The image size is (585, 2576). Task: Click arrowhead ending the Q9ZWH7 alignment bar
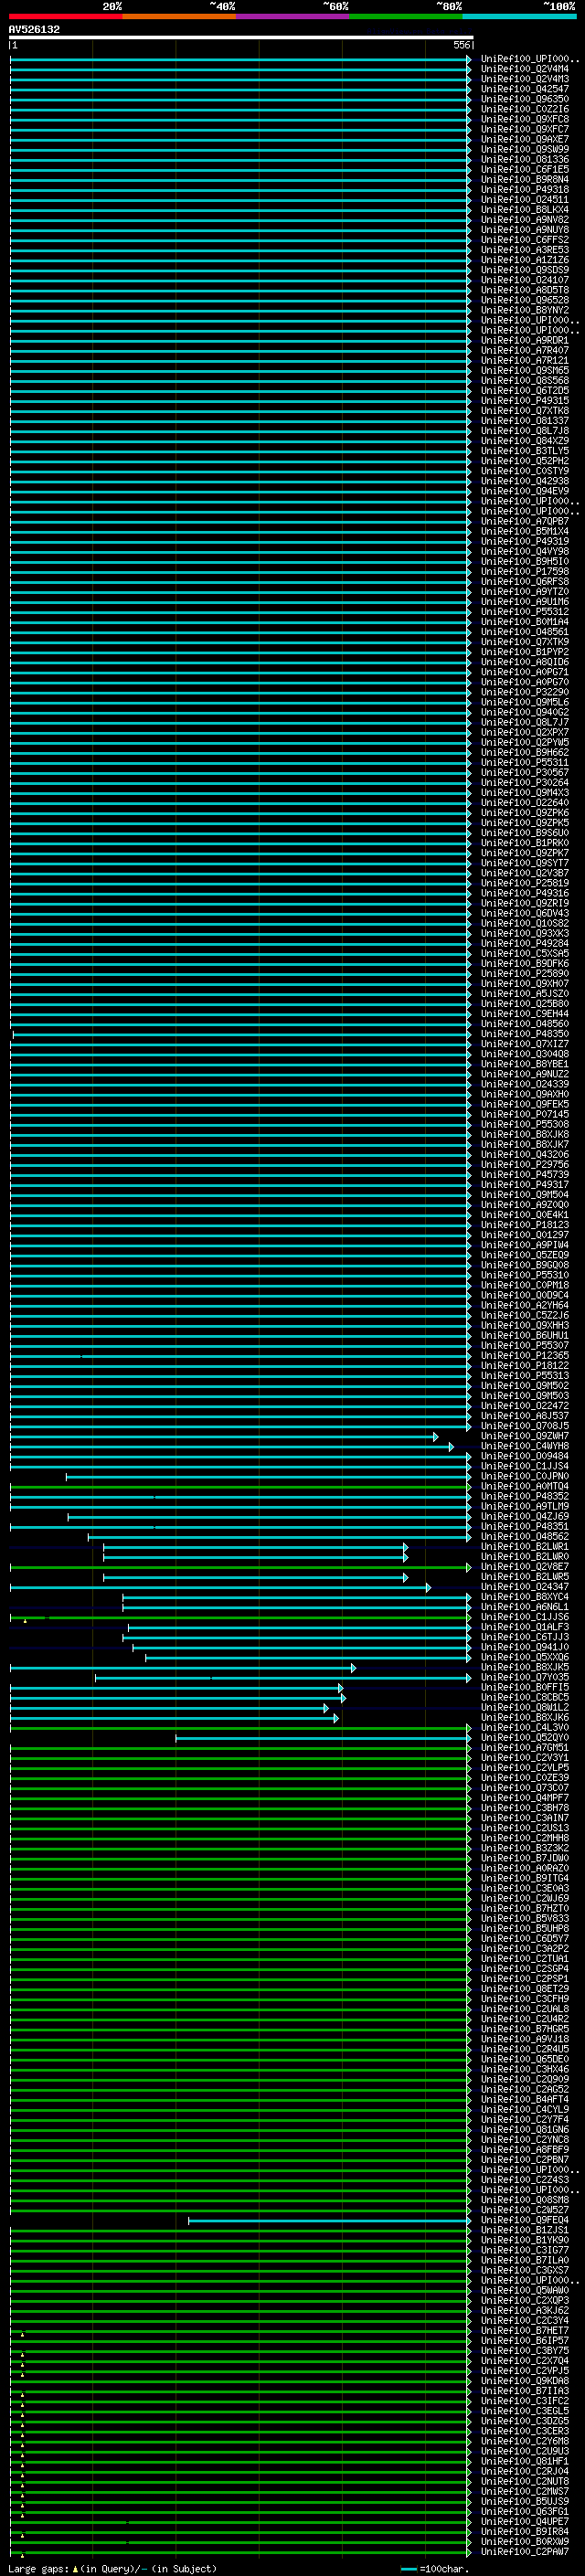tap(436, 1436)
